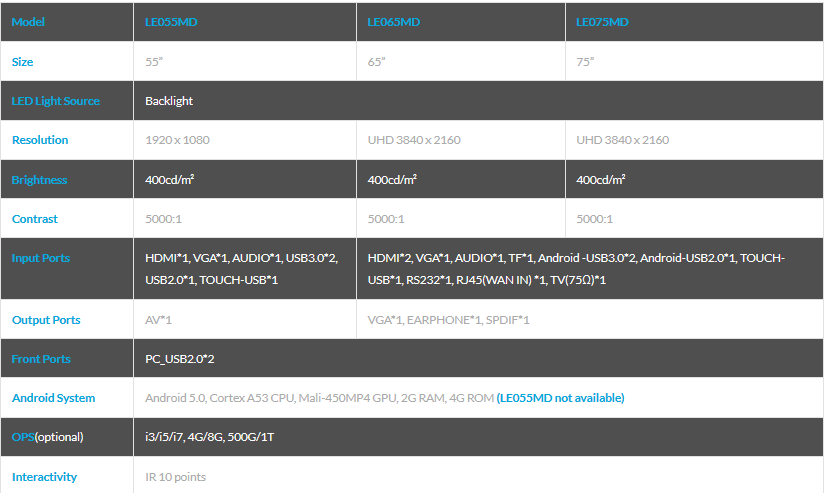Image resolution: width=824 pixels, height=493 pixels.
Task: Click the LE075MD 400cd/m² brightness cell
Action: pyautogui.click(x=601, y=180)
